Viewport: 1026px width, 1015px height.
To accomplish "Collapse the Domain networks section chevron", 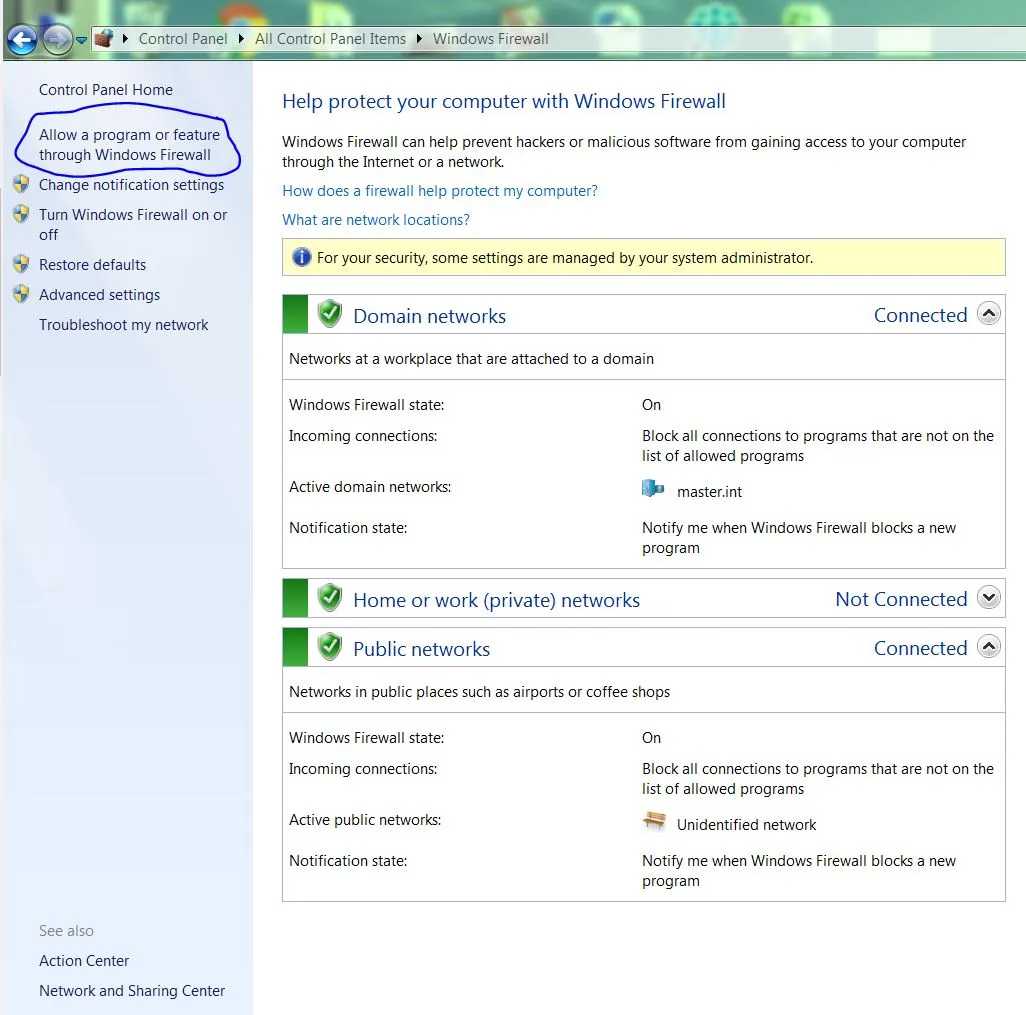I will [989, 313].
